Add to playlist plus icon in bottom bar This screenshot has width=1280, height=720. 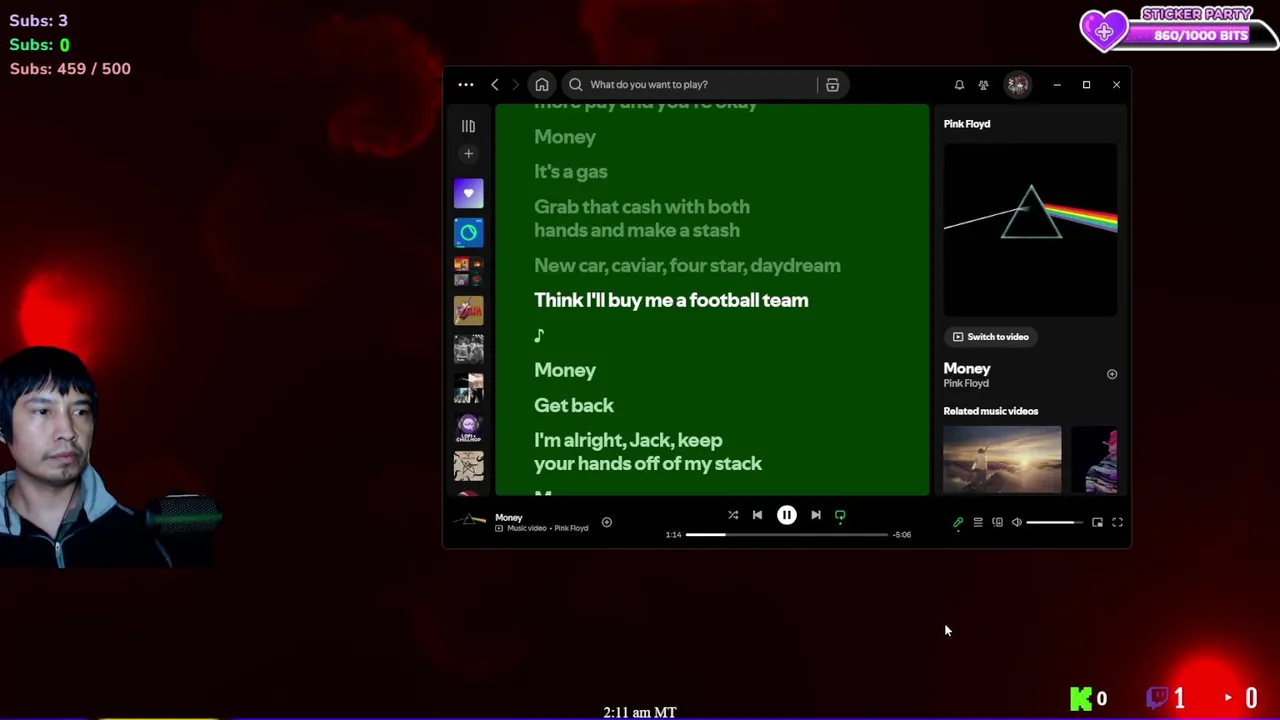click(x=606, y=522)
